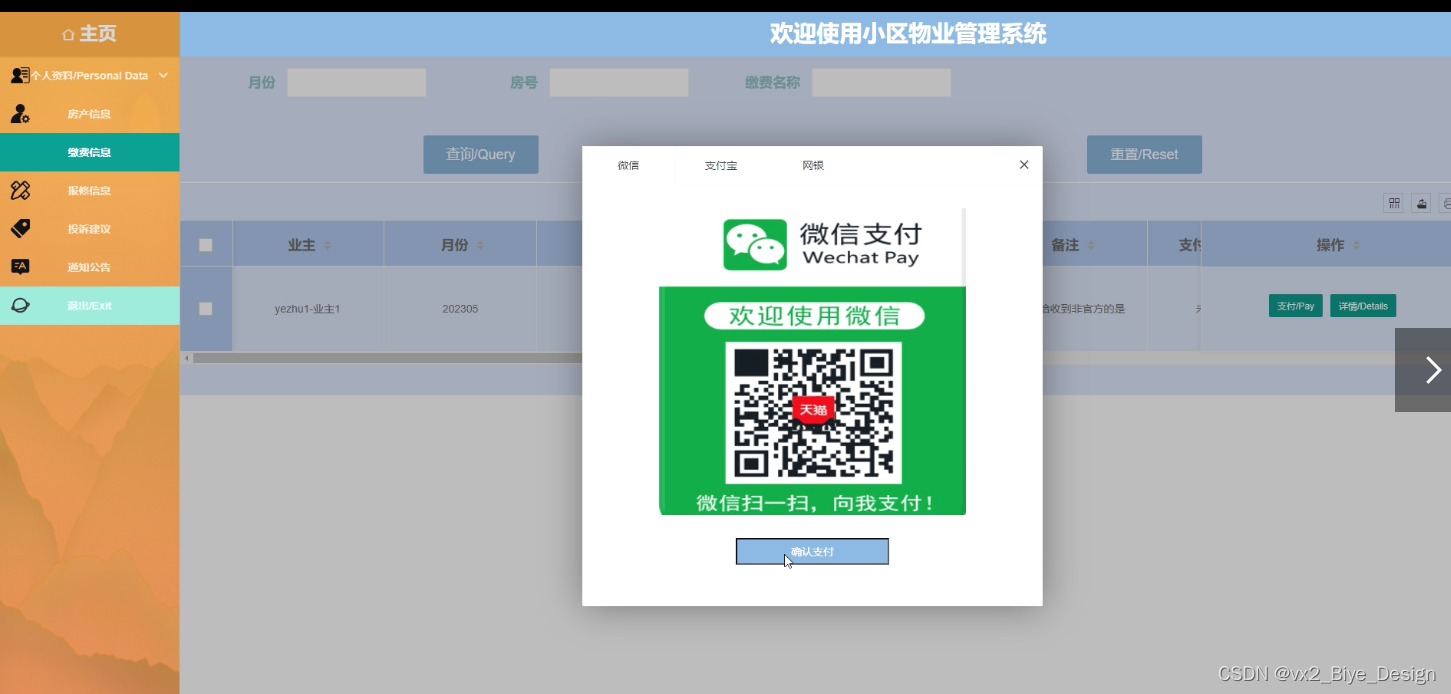Switch to the 支付宝 payment tab

721,165
